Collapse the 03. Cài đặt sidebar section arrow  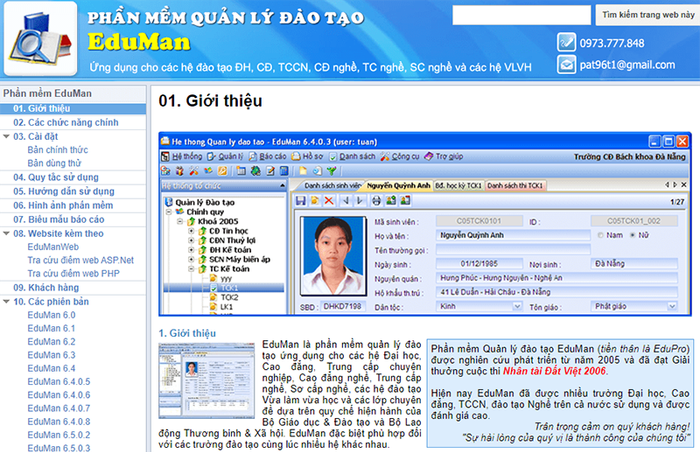tap(6, 136)
